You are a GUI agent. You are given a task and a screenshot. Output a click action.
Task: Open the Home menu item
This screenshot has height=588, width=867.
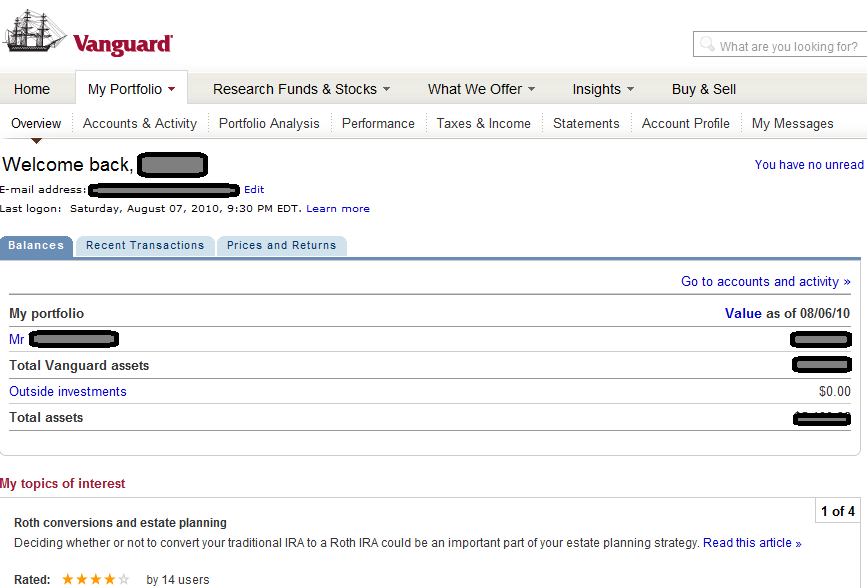[x=32, y=89]
